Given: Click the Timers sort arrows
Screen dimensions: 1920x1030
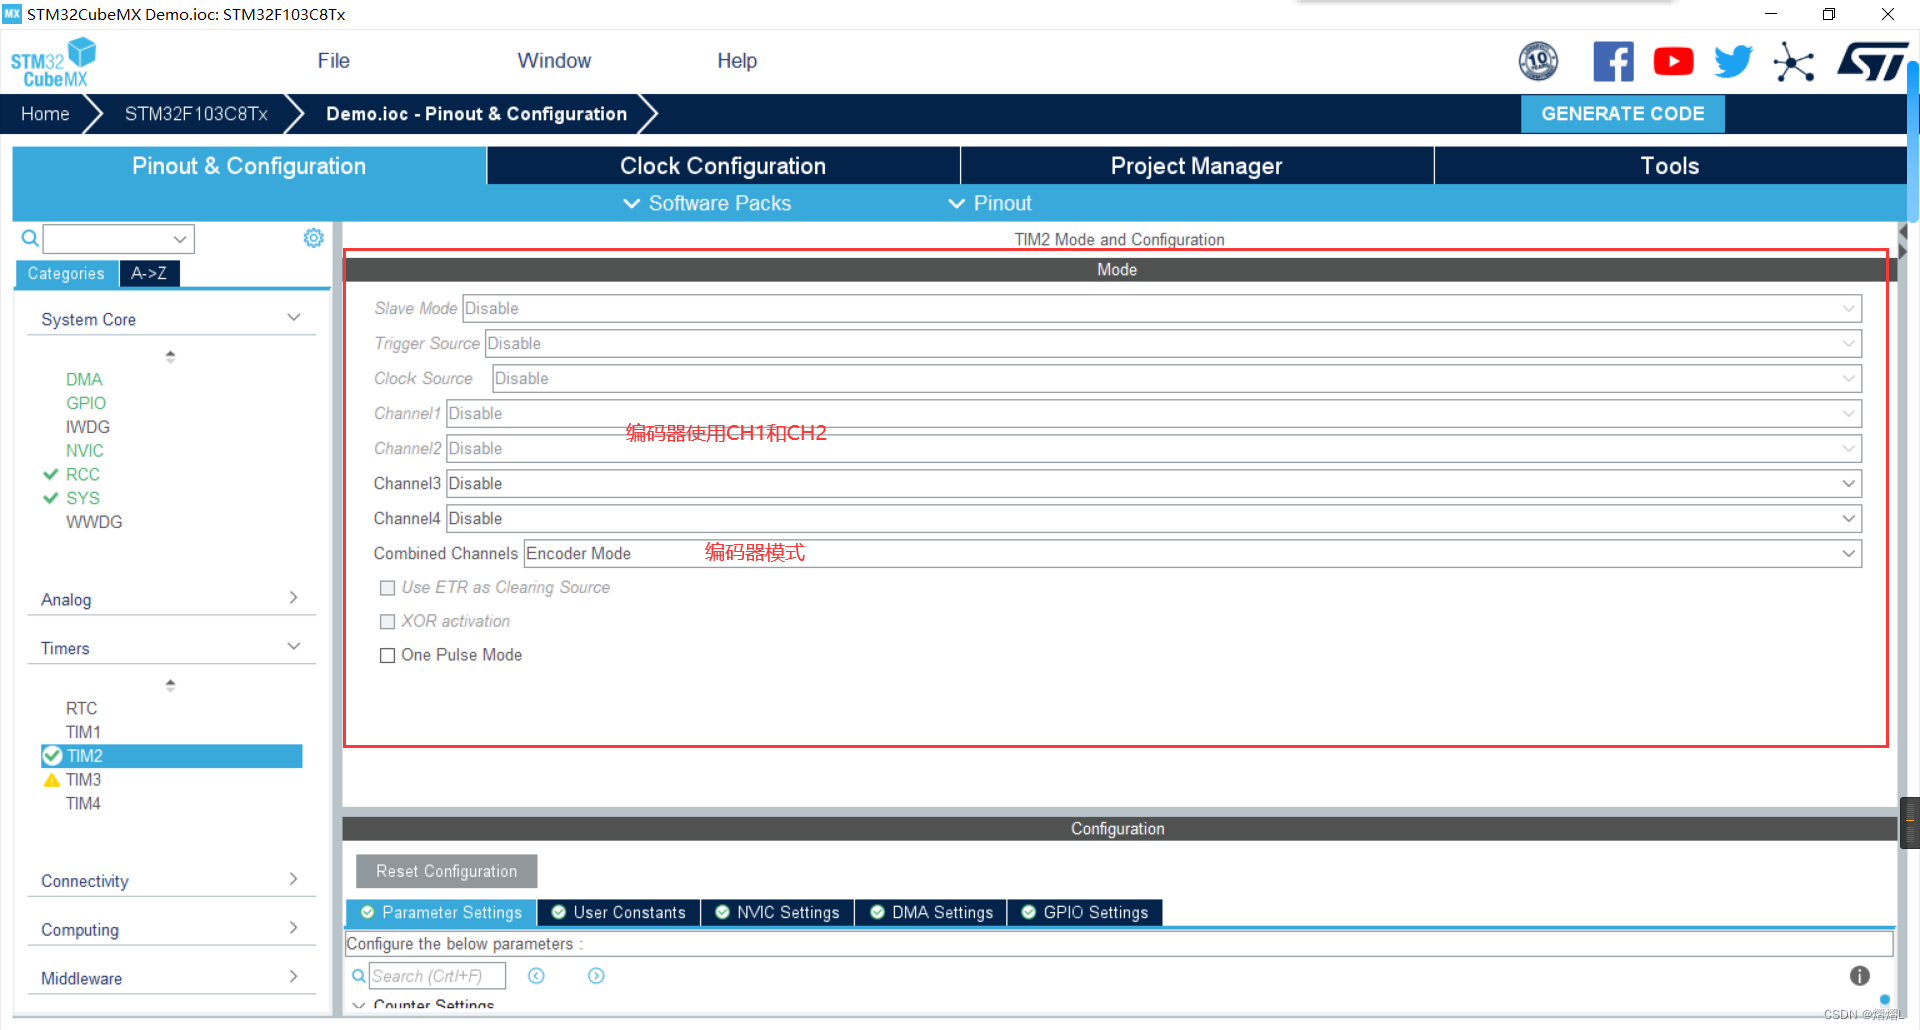Looking at the screenshot, I should (x=170, y=685).
